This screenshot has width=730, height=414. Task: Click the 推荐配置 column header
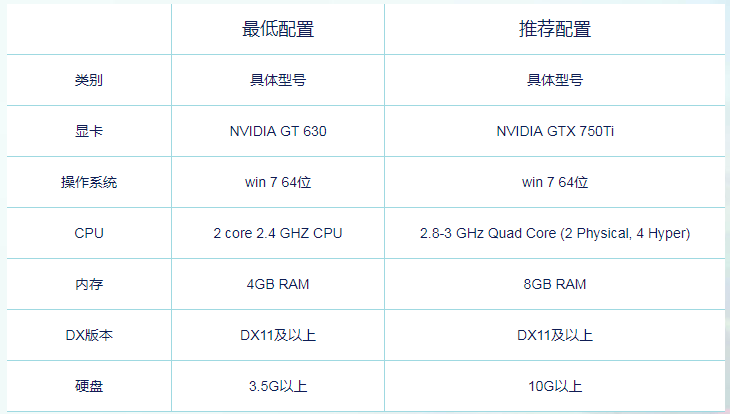click(x=555, y=29)
